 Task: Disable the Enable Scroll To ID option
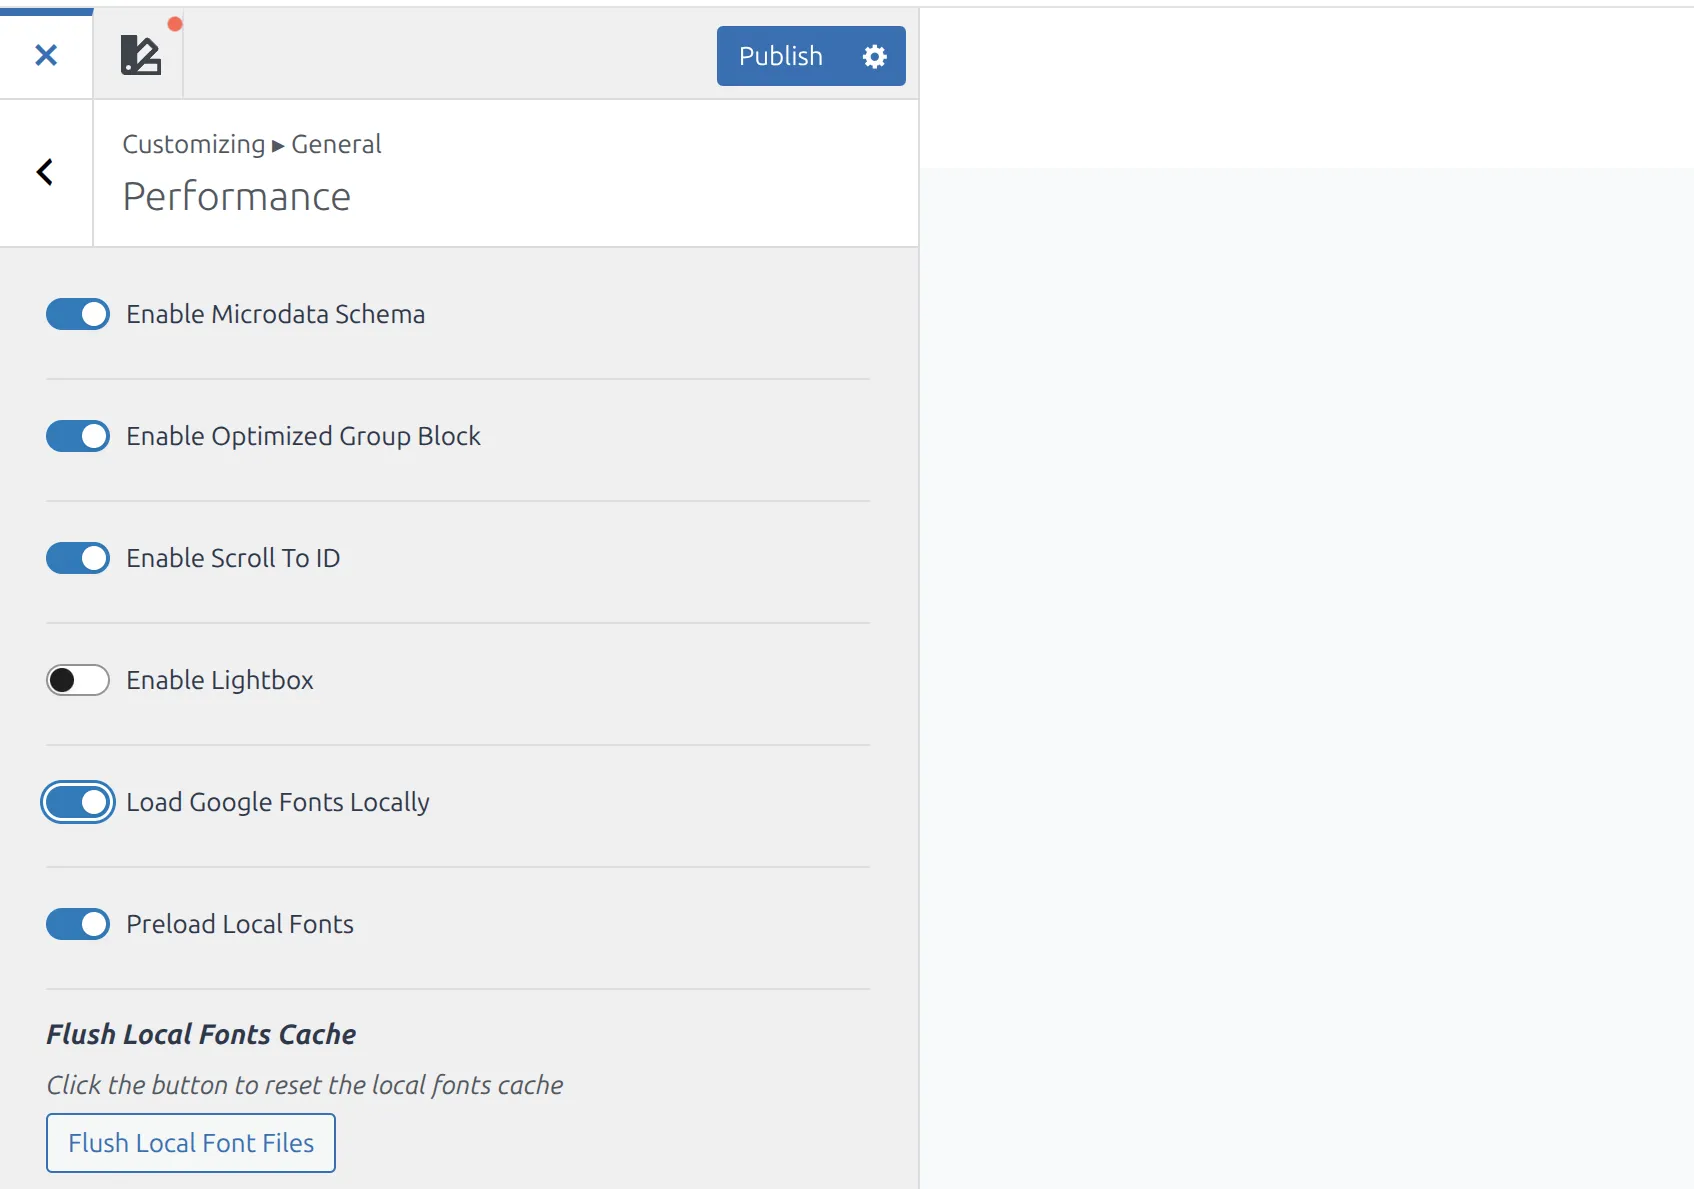pos(77,558)
